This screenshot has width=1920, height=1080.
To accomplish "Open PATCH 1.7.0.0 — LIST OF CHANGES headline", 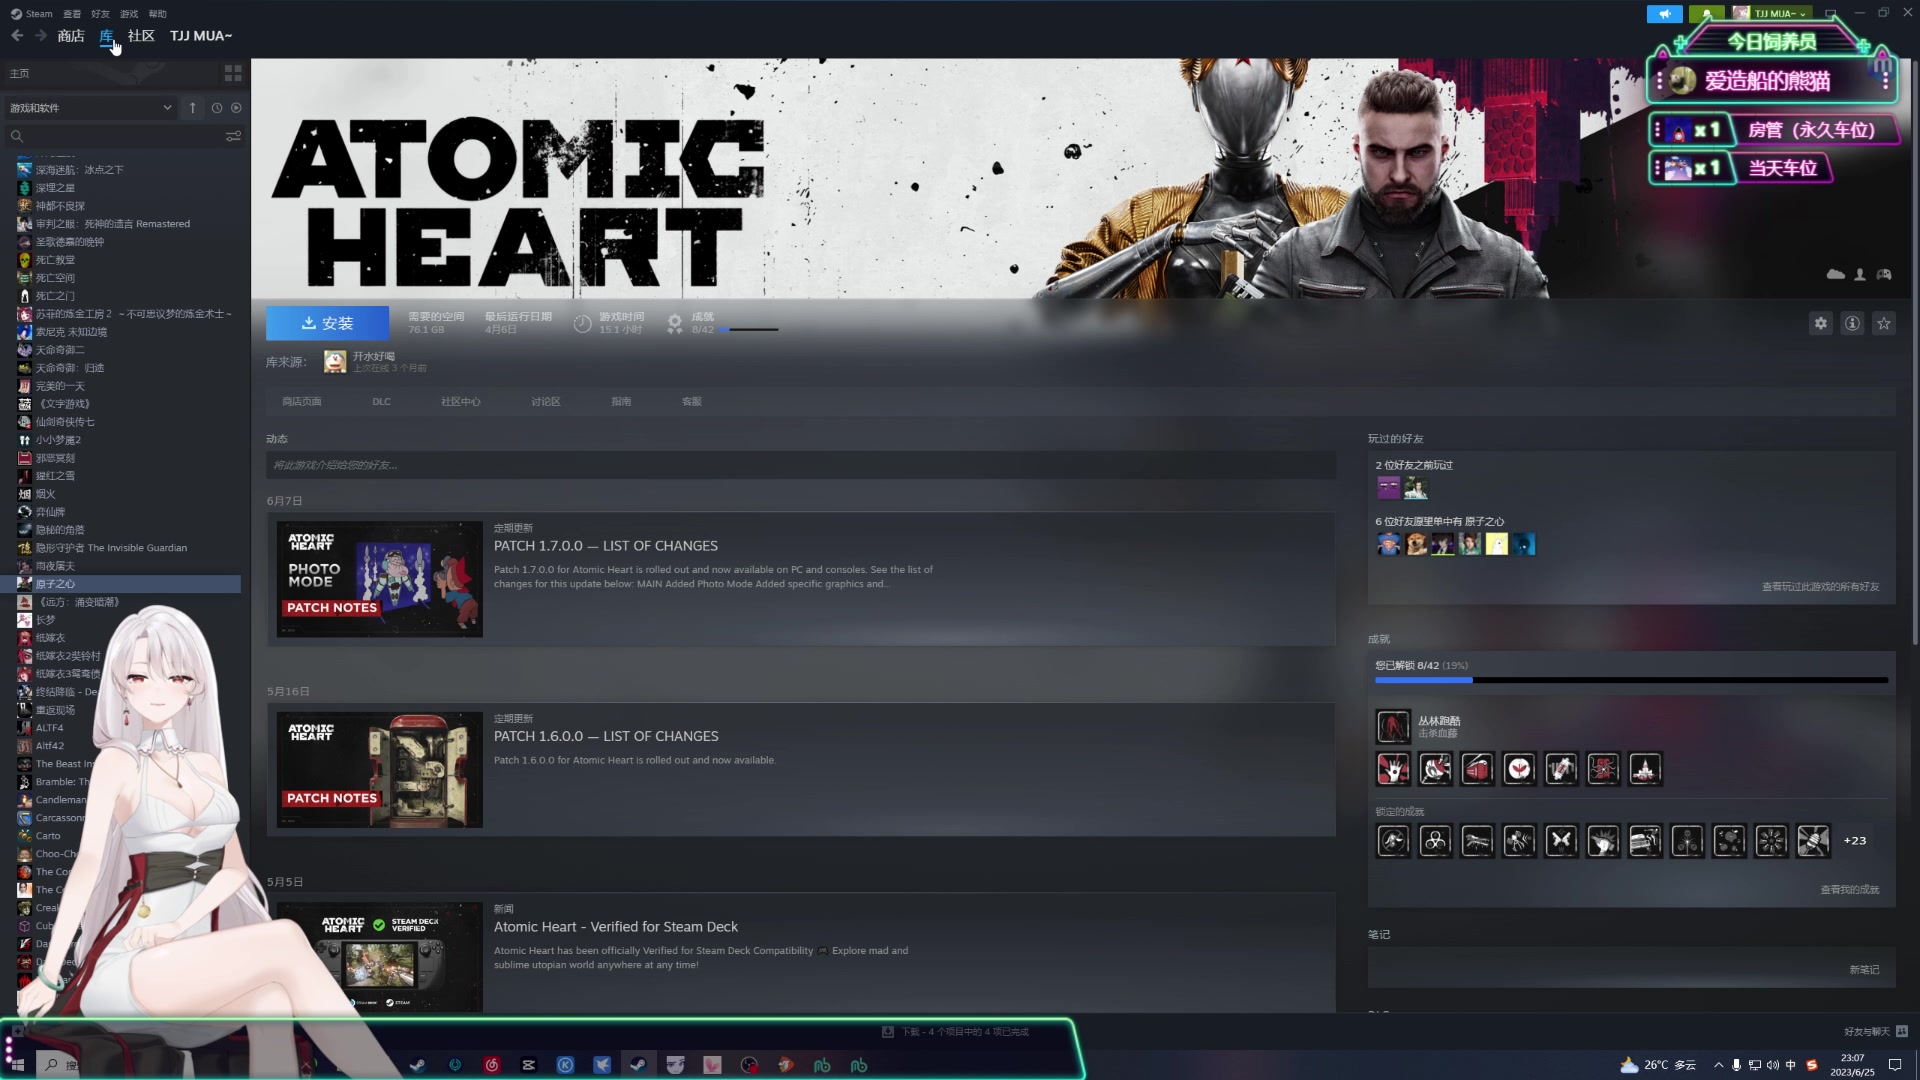I will click(606, 546).
